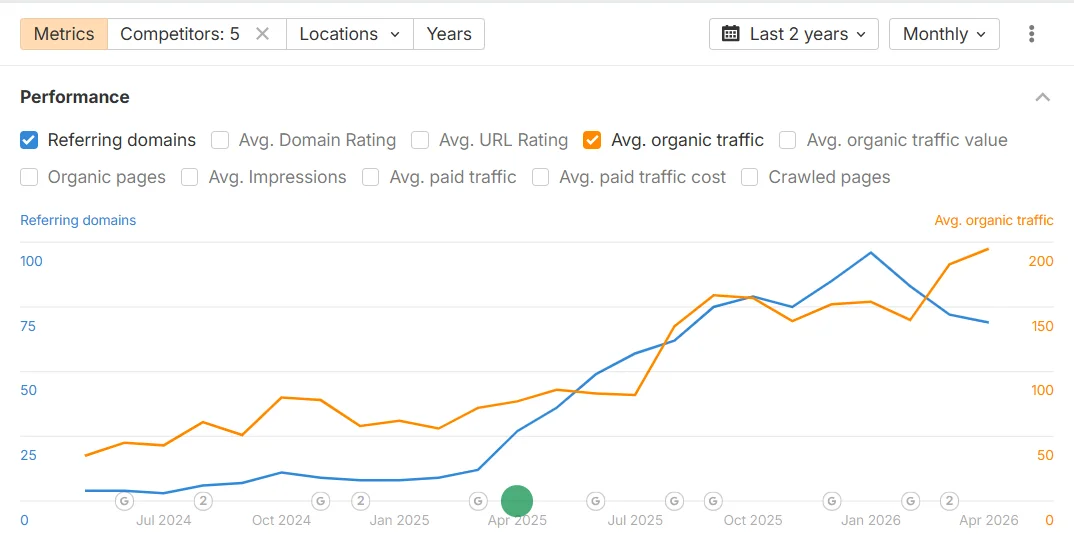Viewport: 1074px width, 544px height.
Task: Click the '2' updates marker near Jan 2025
Action: click(360, 500)
